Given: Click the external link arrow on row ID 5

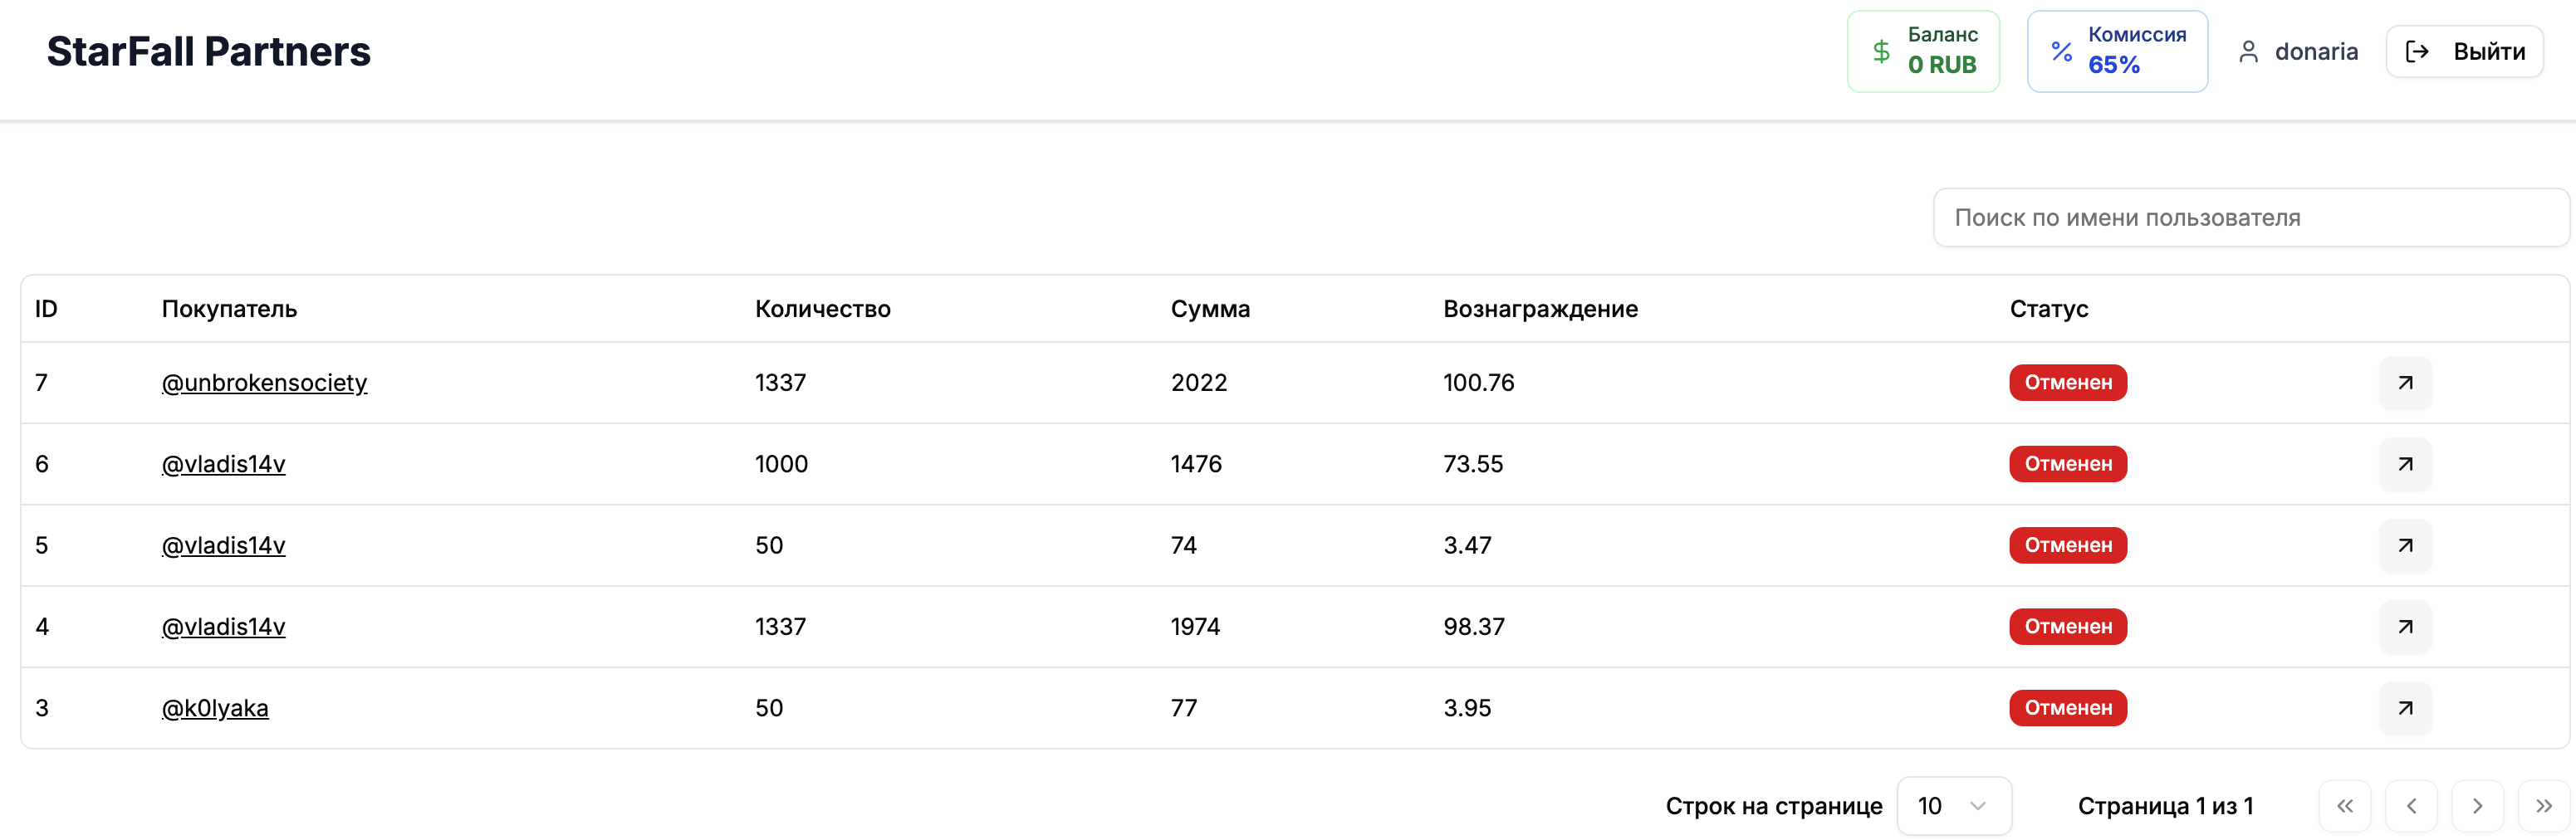Looking at the screenshot, I should 2406,545.
